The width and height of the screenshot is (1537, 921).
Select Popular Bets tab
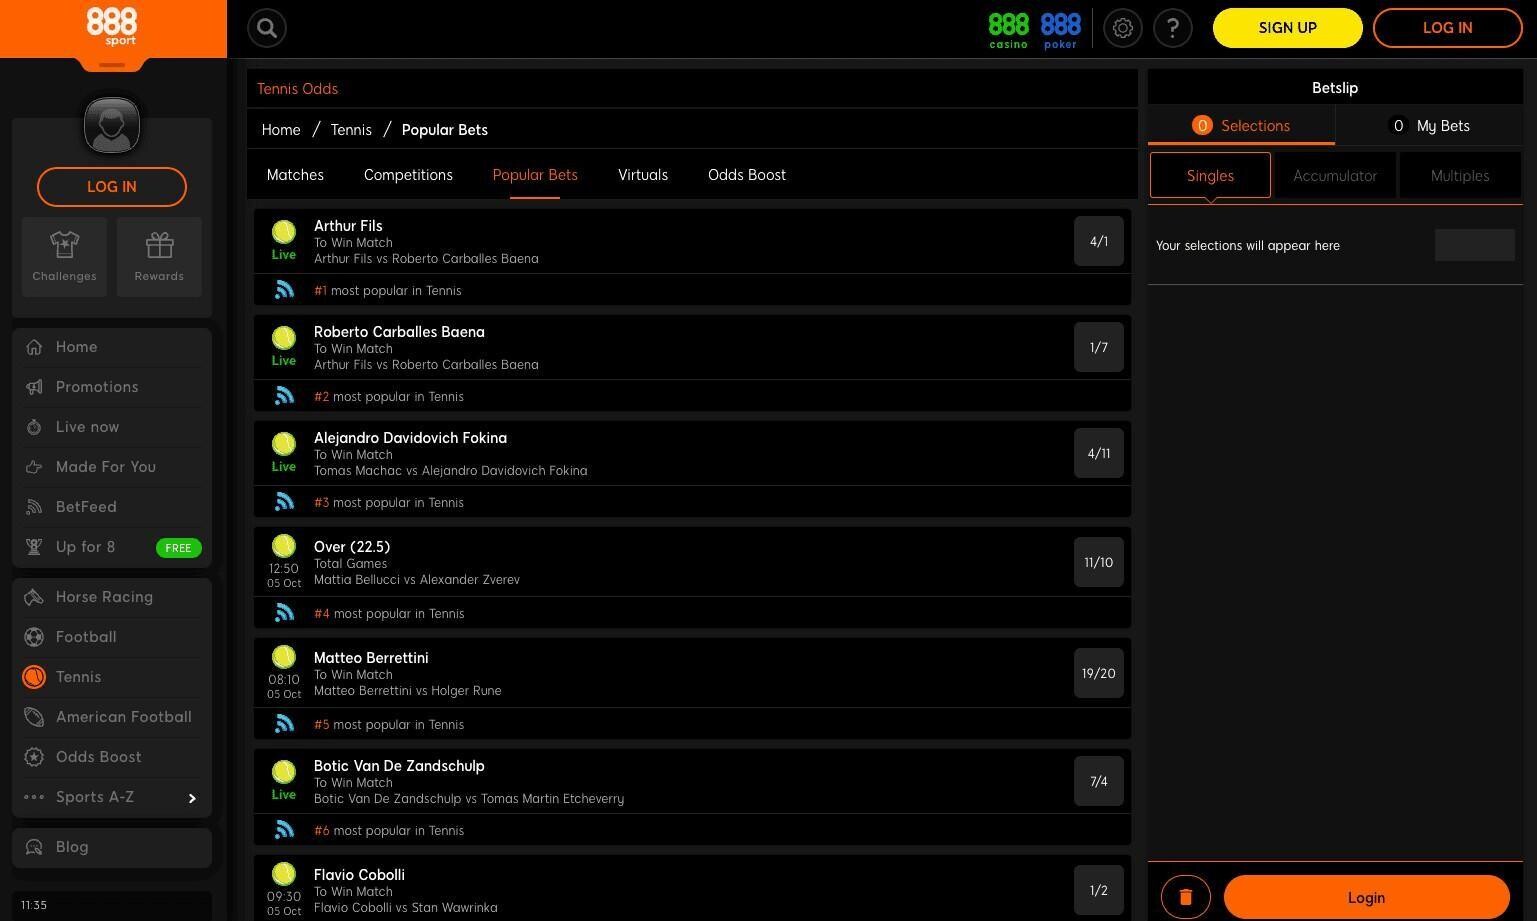tap(535, 175)
